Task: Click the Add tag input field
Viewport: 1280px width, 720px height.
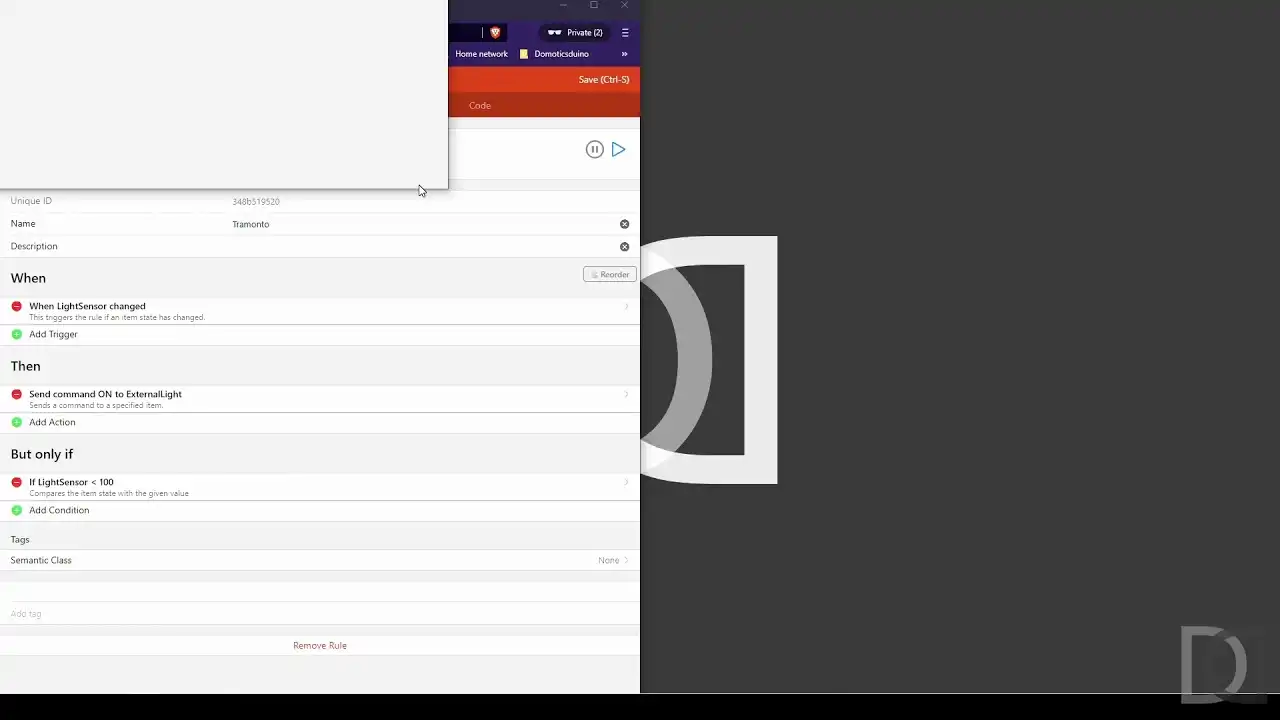Action: (x=320, y=613)
